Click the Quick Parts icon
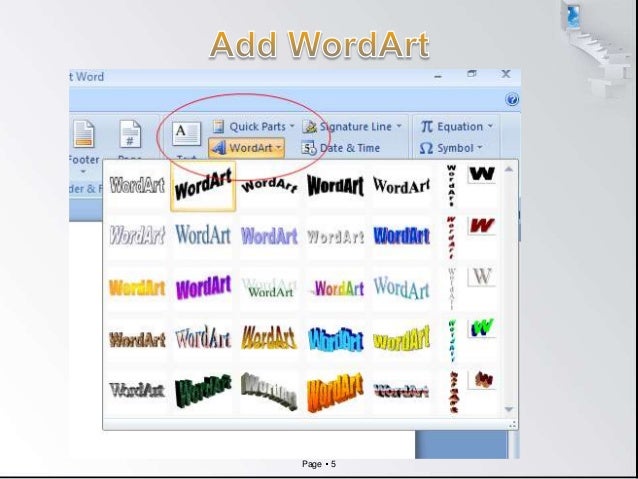 click(218, 127)
